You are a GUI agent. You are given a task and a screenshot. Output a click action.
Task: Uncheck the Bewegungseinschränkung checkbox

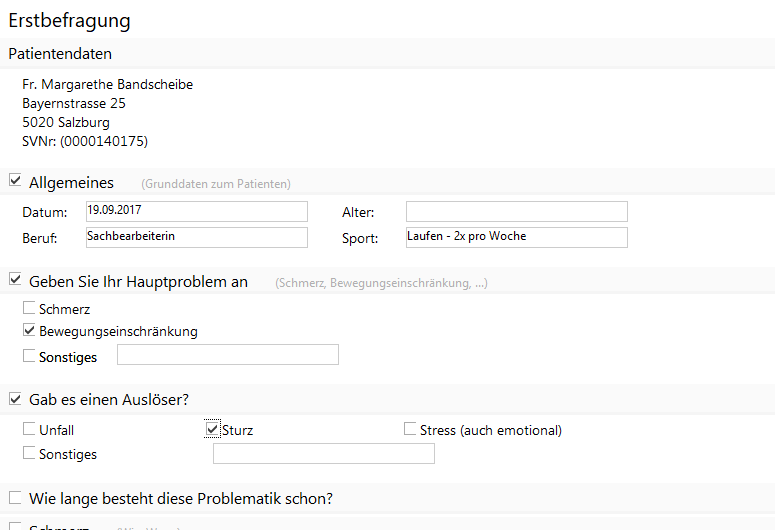[30, 331]
